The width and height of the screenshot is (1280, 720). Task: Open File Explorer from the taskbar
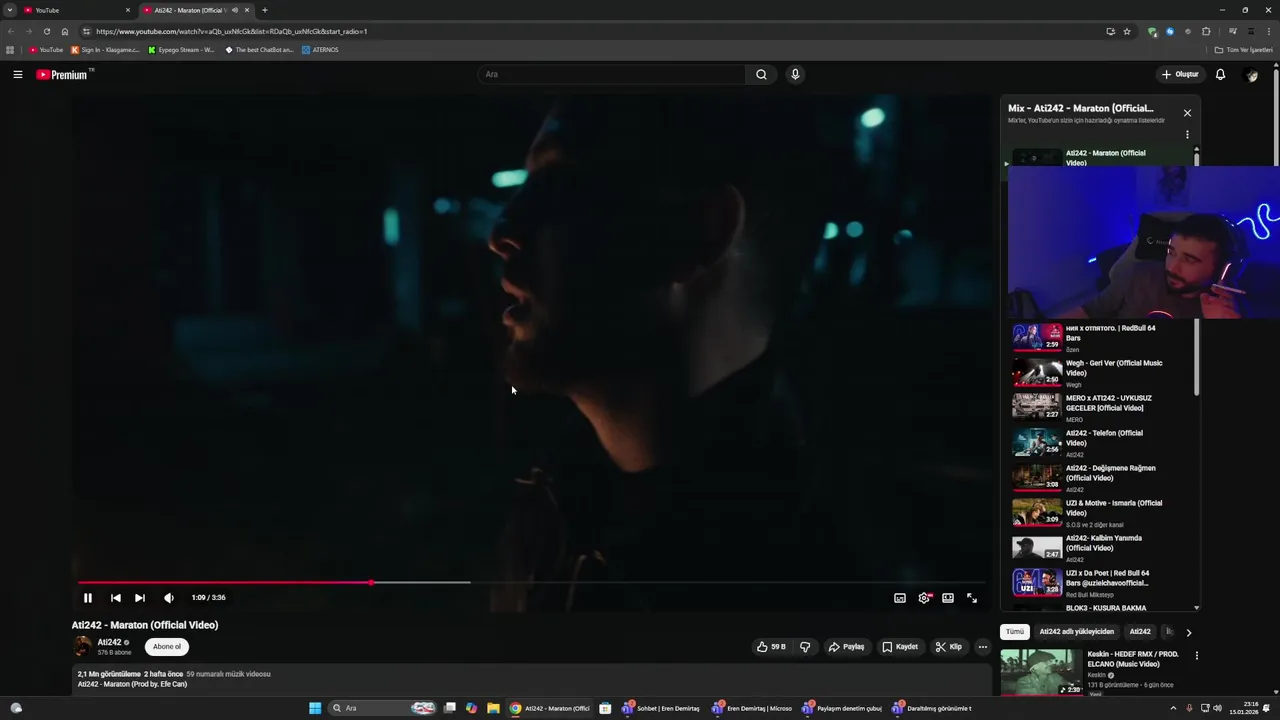[493, 708]
